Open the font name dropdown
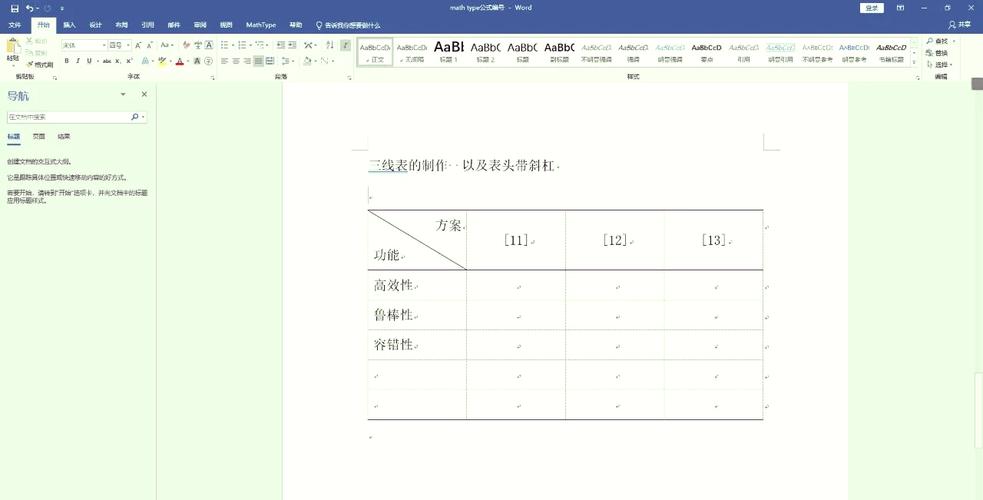The height and width of the screenshot is (500, 983). tap(104, 45)
